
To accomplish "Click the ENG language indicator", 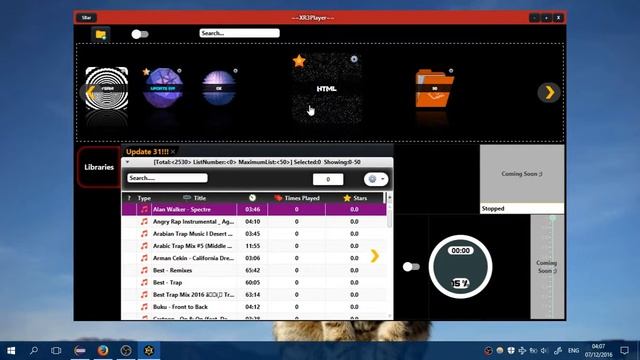I will (573, 351).
